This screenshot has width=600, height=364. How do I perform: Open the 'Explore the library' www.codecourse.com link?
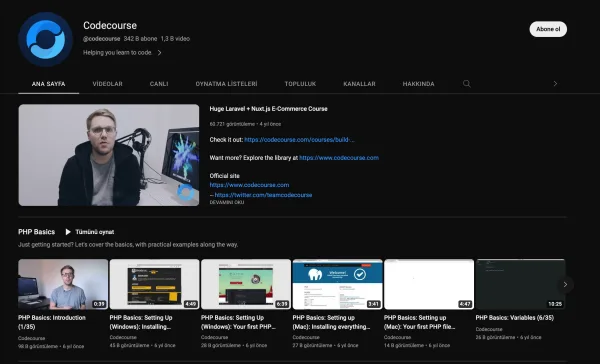pyautogui.click(x=339, y=158)
